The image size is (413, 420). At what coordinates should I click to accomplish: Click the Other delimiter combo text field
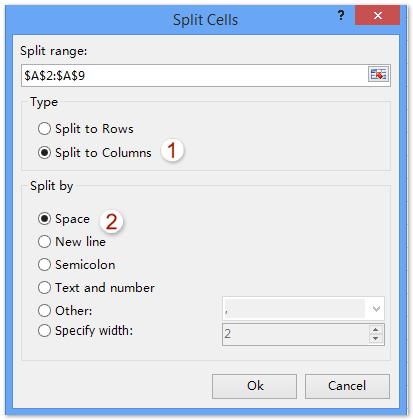295,309
